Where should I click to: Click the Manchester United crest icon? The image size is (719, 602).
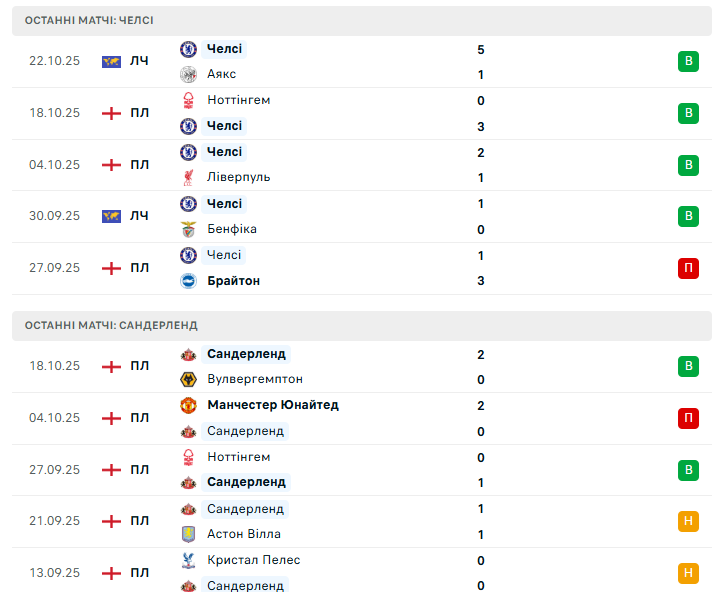coord(188,405)
